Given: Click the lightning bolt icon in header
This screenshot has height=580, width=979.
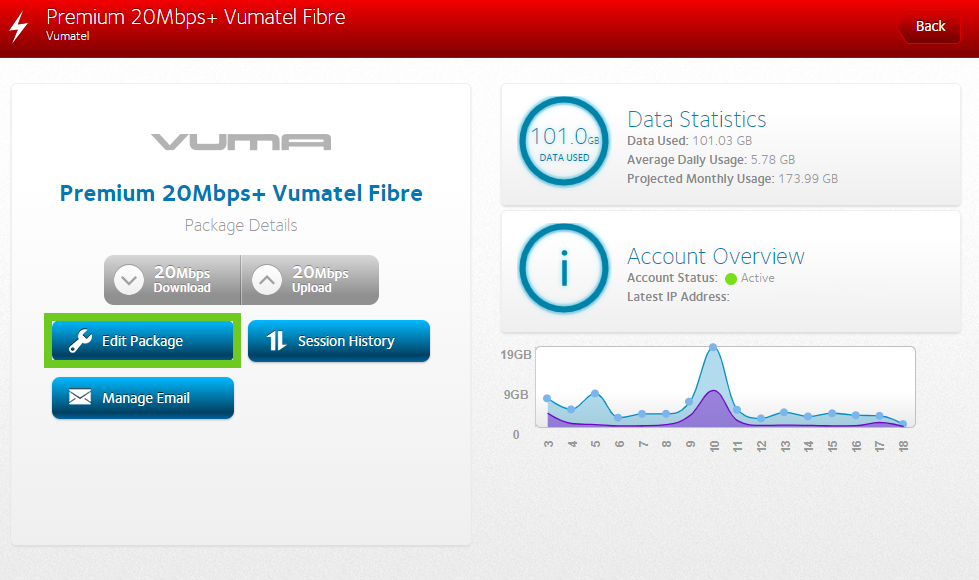Looking at the screenshot, I should 18,27.
